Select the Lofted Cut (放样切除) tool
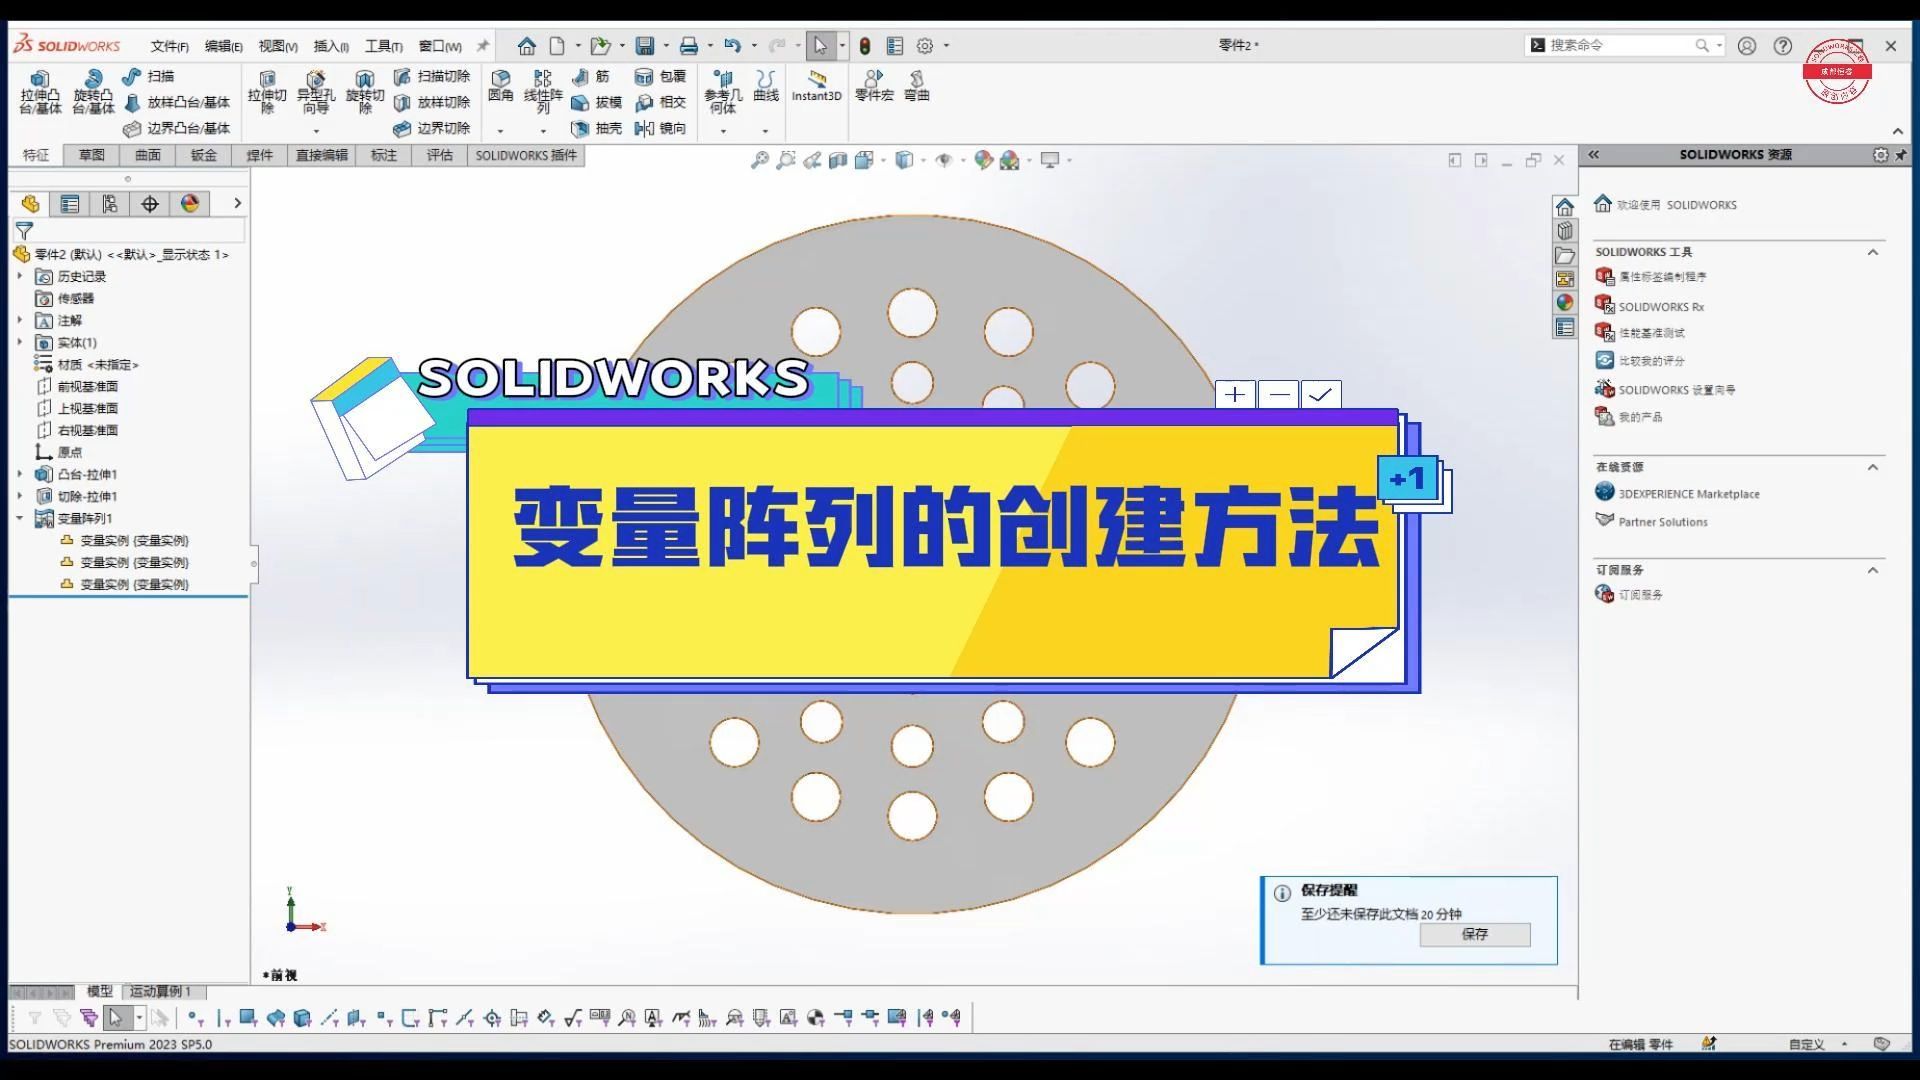Viewport: 1920px width, 1080px height. pyautogui.click(x=431, y=102)
